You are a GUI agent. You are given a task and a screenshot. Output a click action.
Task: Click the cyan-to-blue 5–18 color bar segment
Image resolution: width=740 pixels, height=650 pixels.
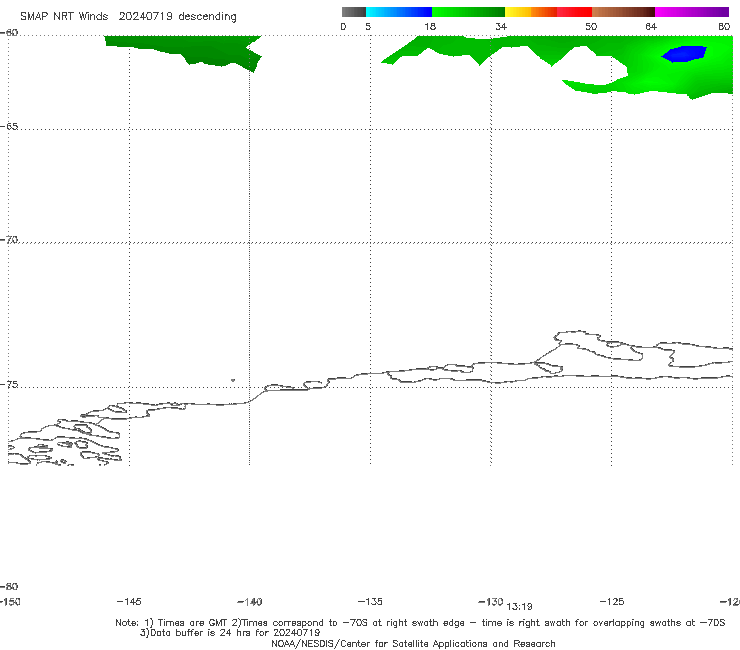coord(399,12)
